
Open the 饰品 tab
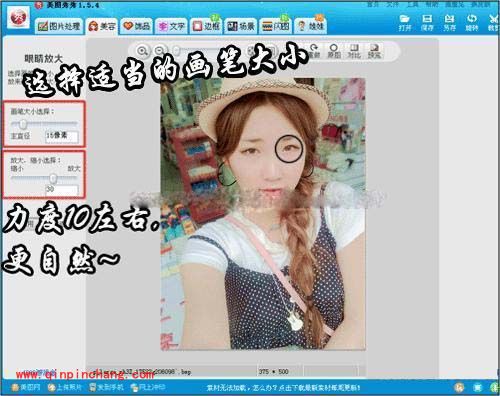136,26
